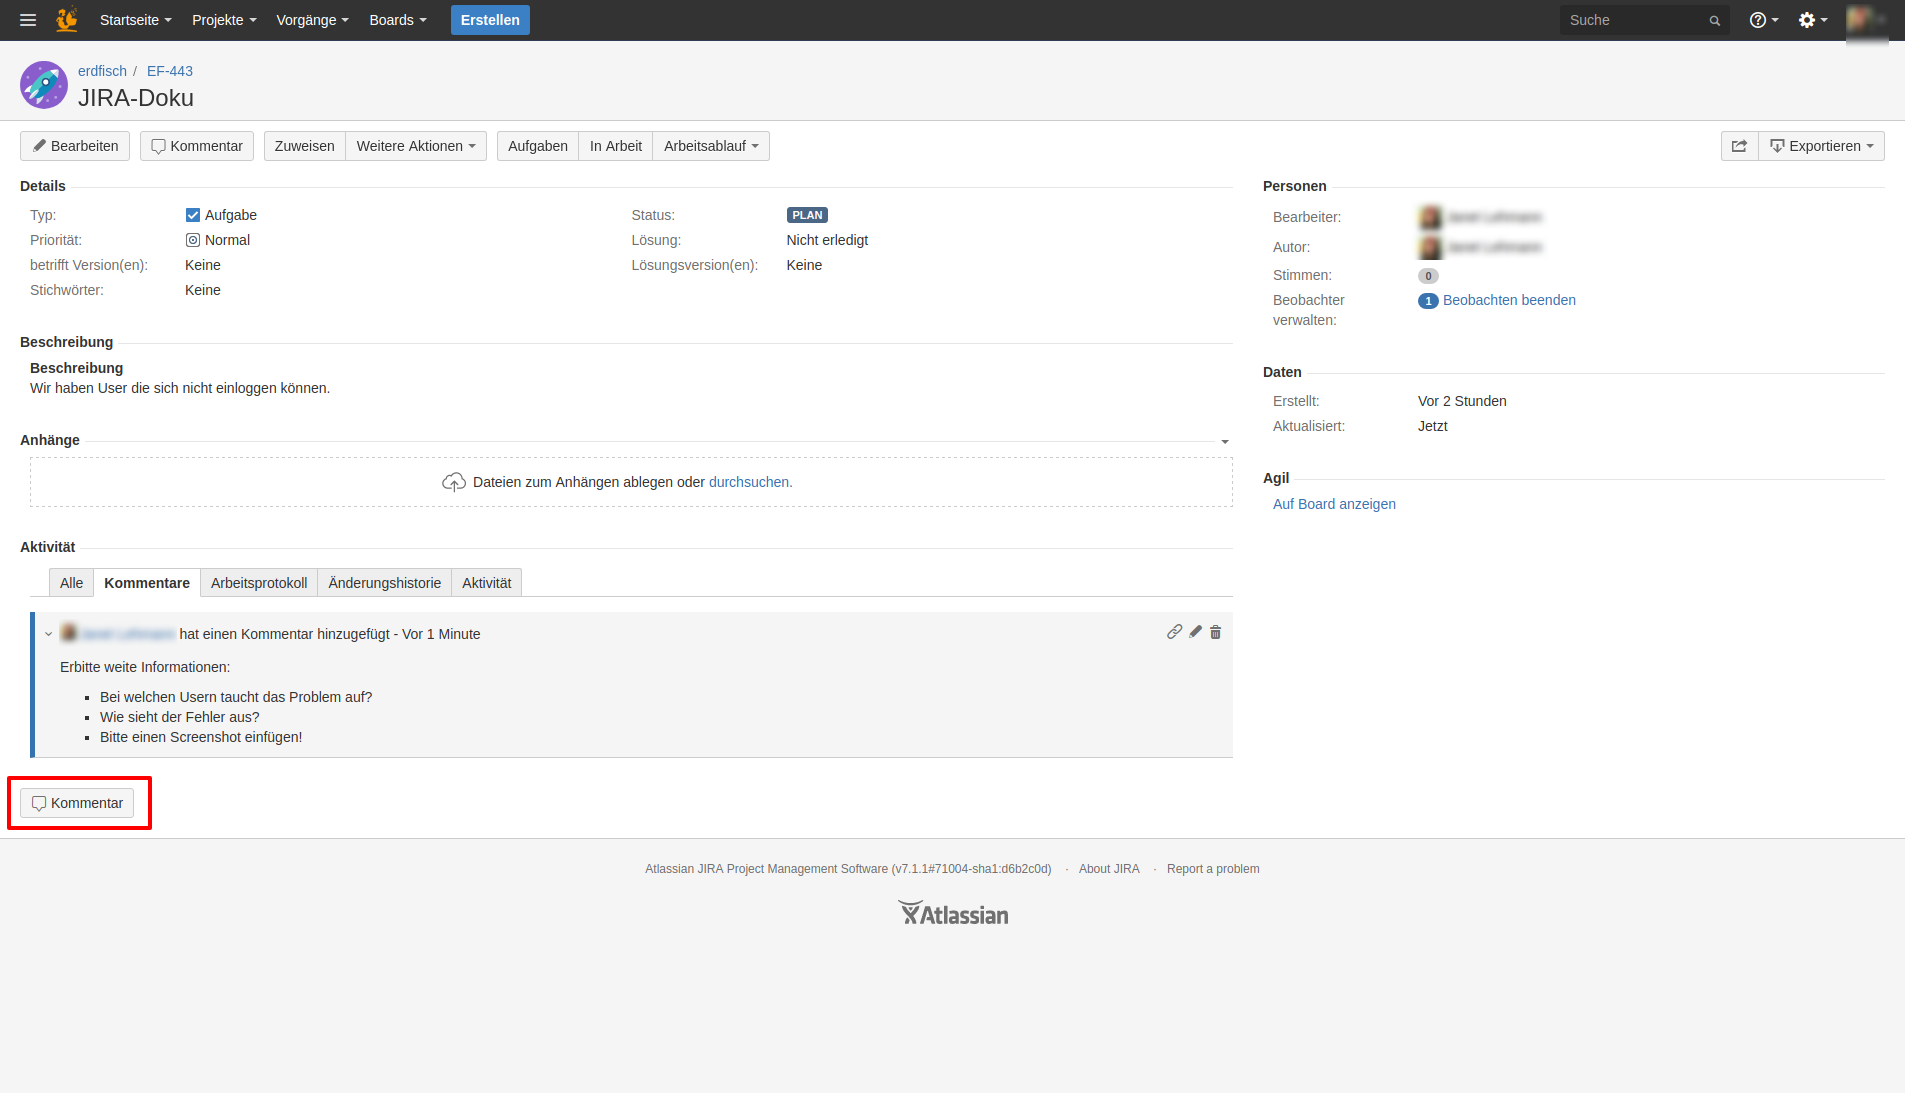Screen dimensions: 1905x1093
Task: Open the Startseite dropdown
Action: 135,20
